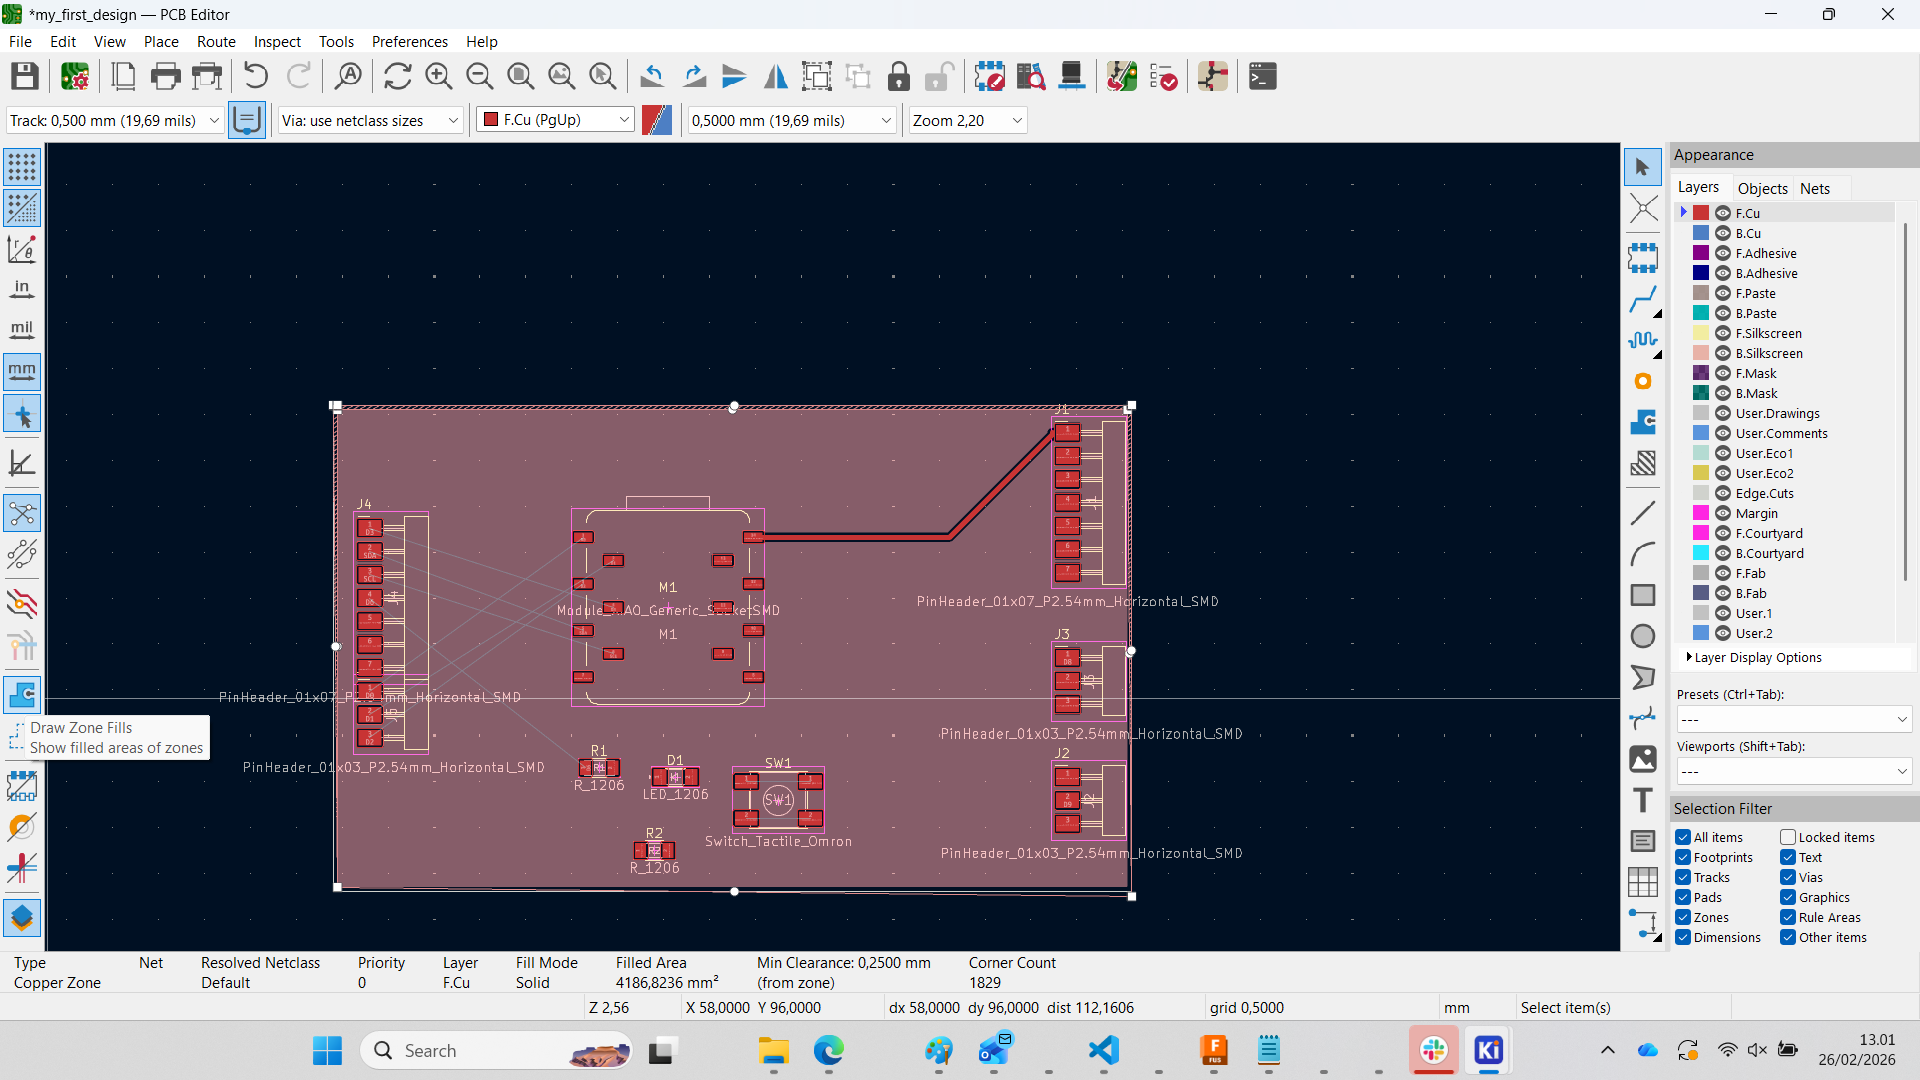Zoom to fit the whole board
The height and width of the screenshot is (1080, 1920).
pyautogui.click(x=520, y=76)
